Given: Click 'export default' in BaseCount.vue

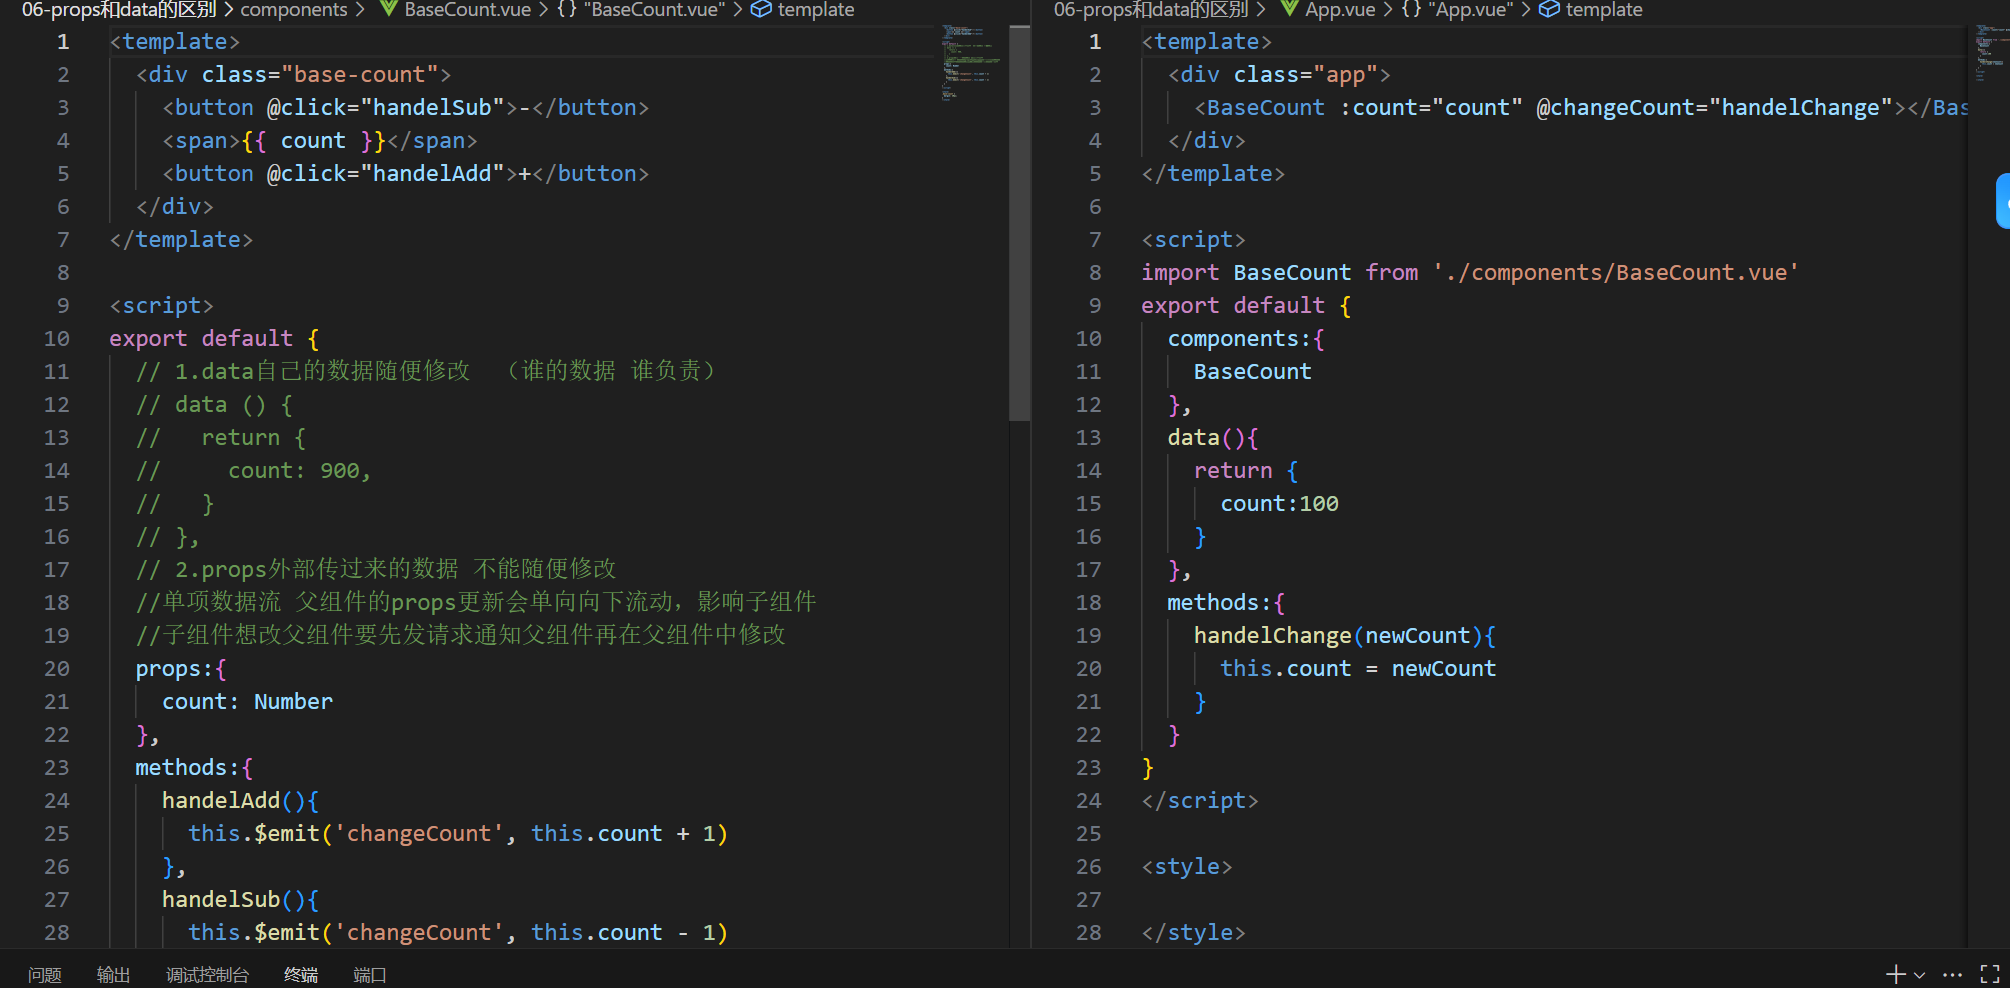Looking at the screenshot, I should click(x=201, y=339).
